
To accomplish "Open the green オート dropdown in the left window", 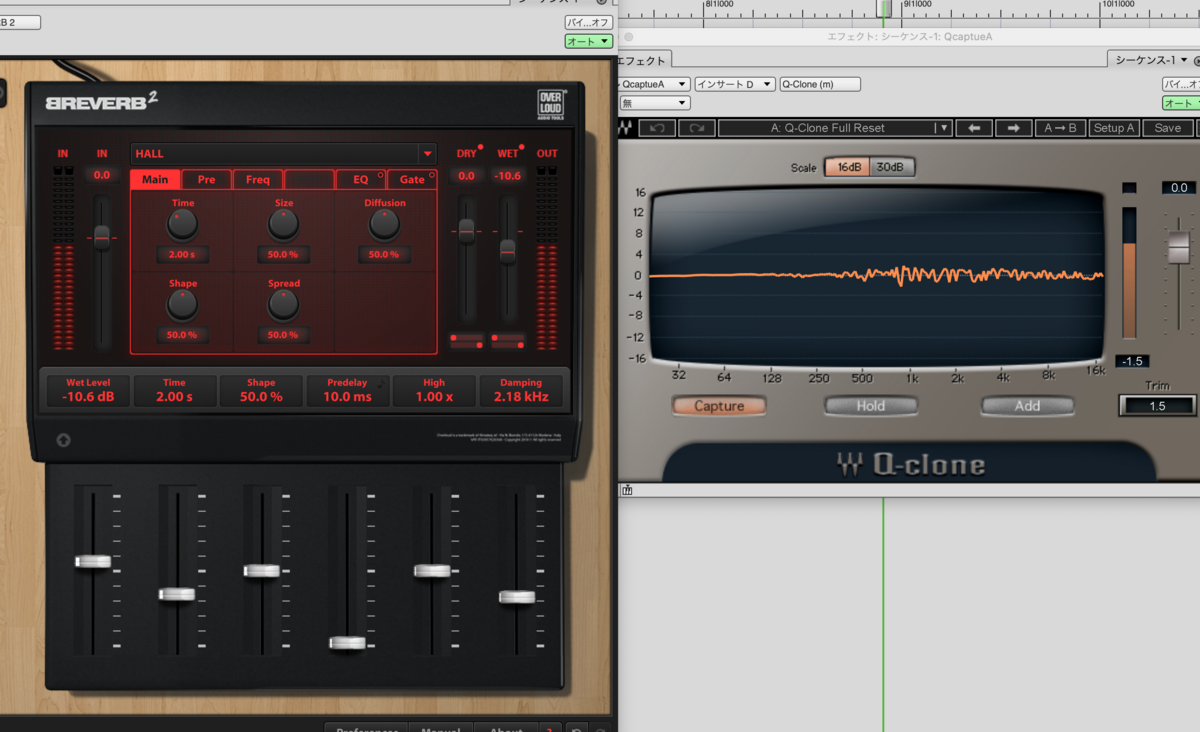I will [x=588, y=41].
